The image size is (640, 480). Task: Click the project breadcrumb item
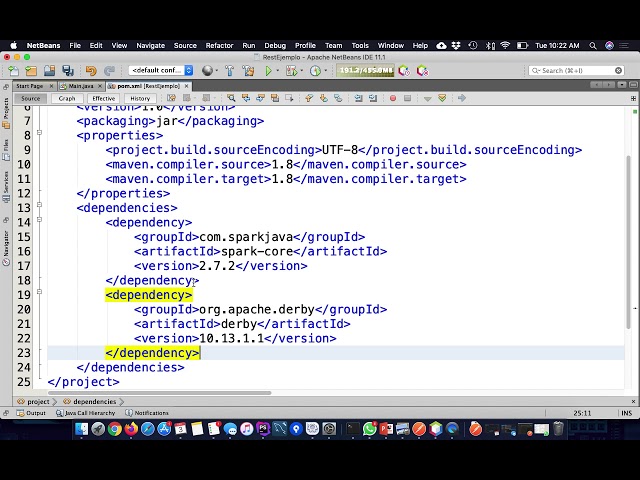[x=34, y=402]
